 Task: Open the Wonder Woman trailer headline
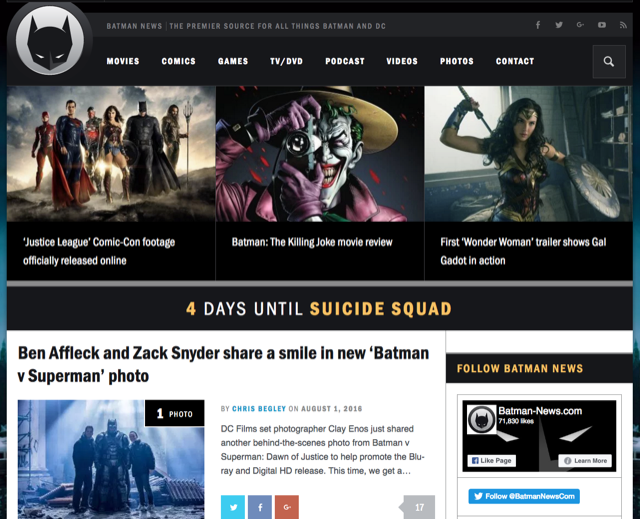click(x=523, y=251)
